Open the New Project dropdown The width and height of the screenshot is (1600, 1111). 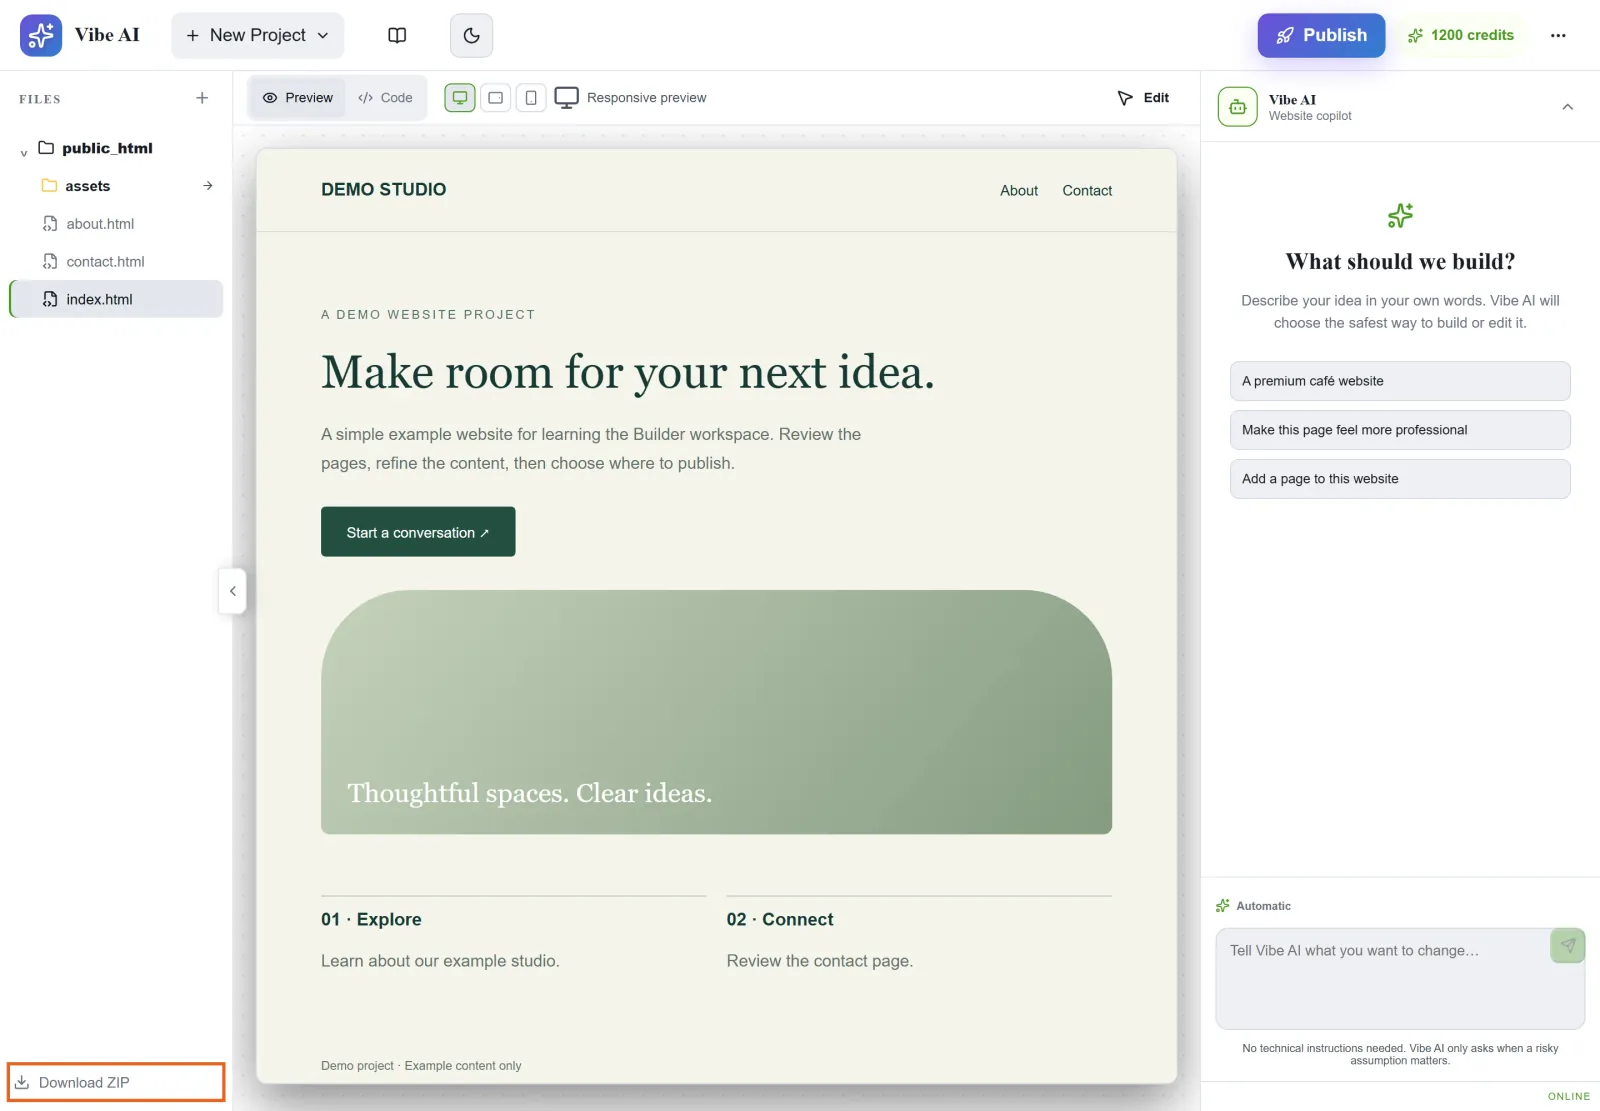click(257, 35)
